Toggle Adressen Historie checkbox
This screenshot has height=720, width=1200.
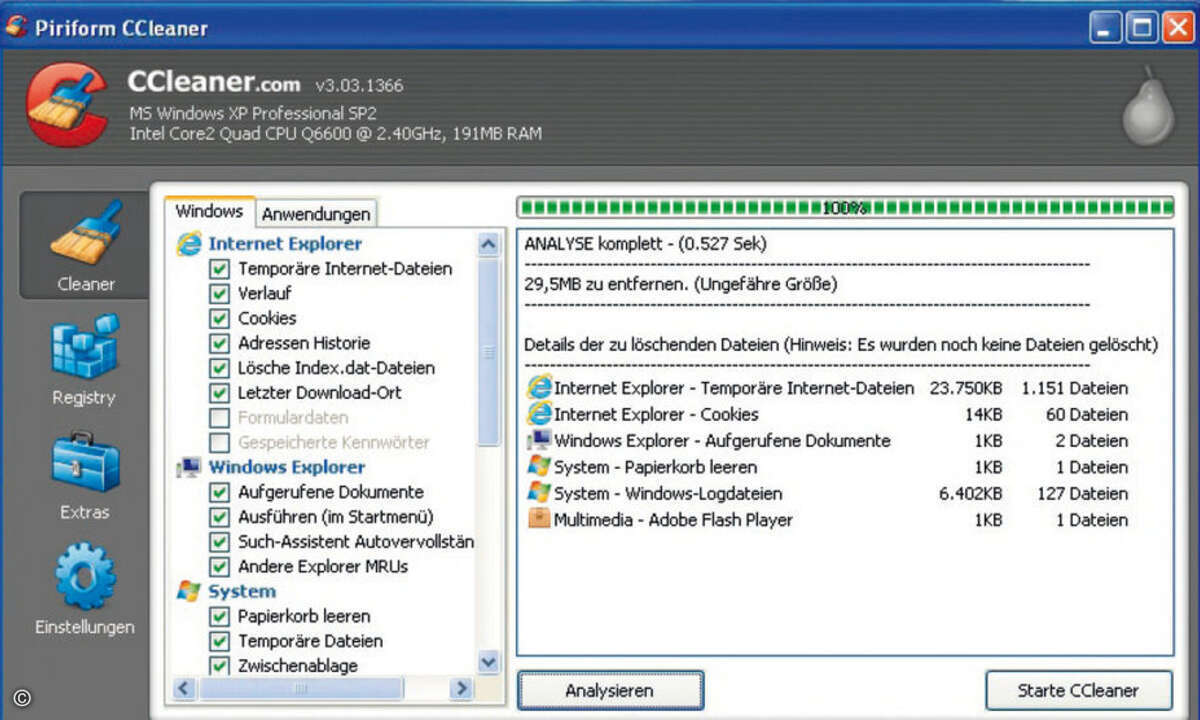[219, 343]
